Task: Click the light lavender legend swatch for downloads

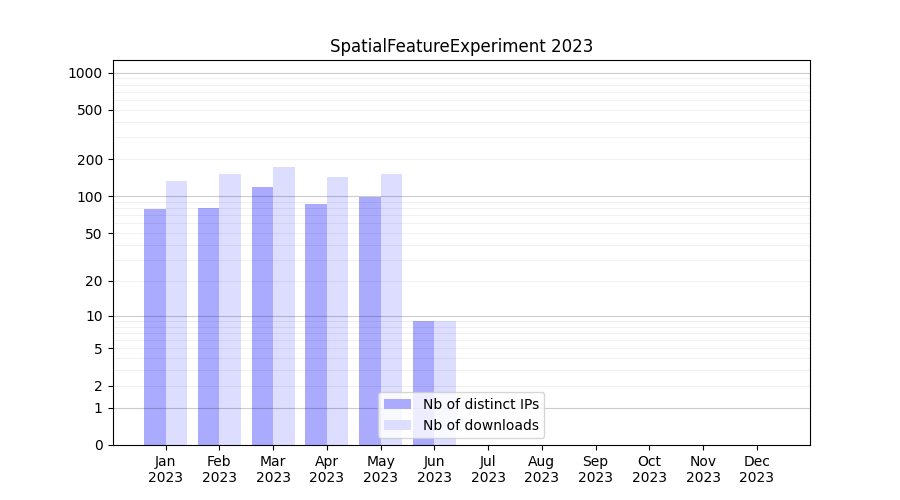Action: pos(397,425)
